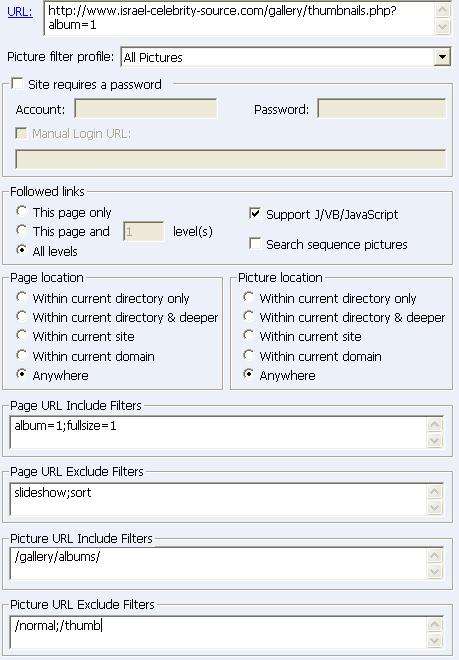Click scroll up arrow in Page URL Exclude Filters
459x660 pixels.
(x=435, y=491)
